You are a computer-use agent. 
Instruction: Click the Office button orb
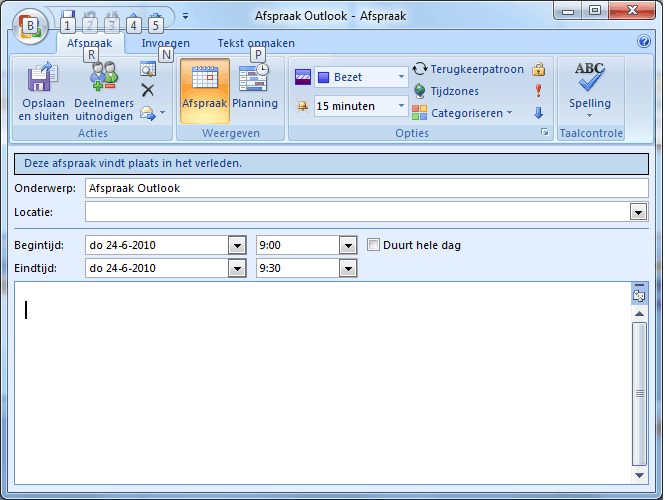[x=30, y=27]
